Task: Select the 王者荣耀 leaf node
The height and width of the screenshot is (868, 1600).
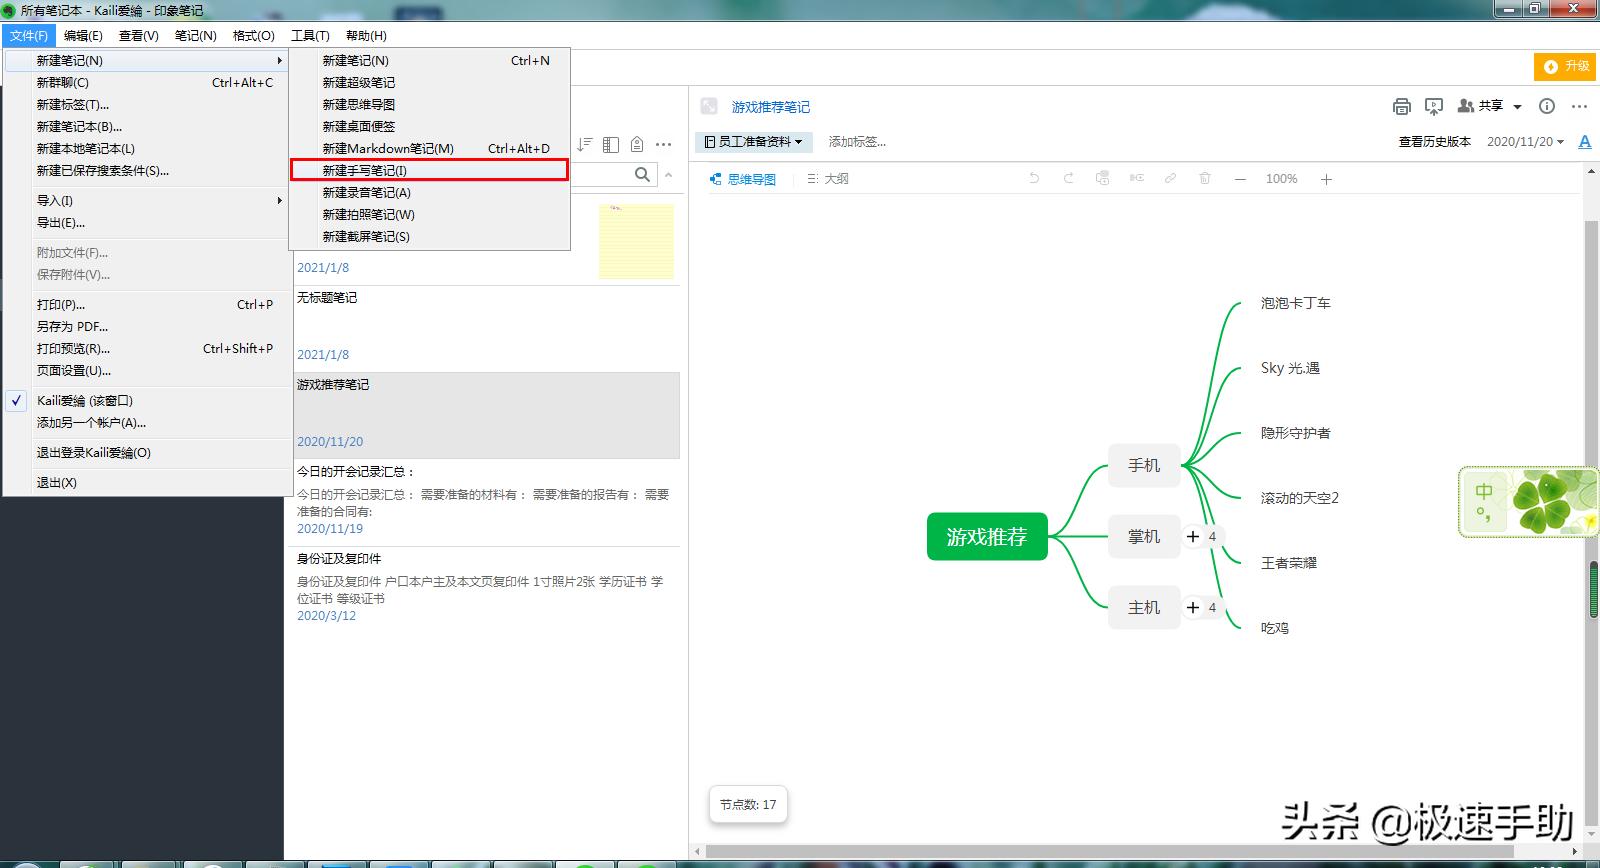Action: 1289,563
